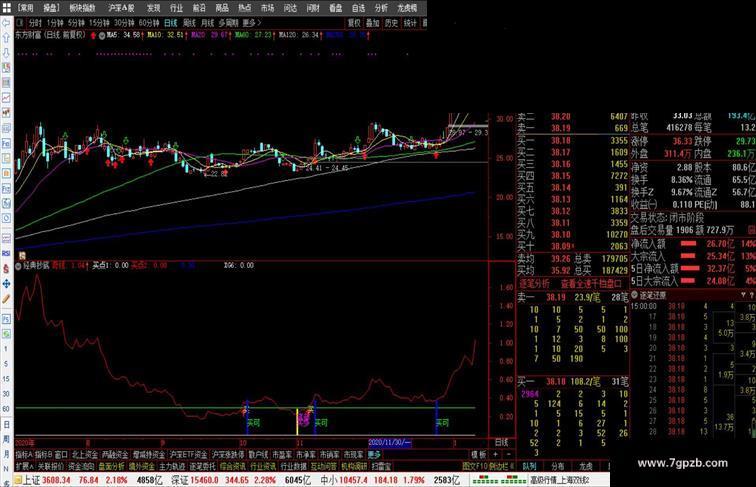Open 查看全速千档盘口 link
This screenshot has height=487, width=756.
pos(592,284)
